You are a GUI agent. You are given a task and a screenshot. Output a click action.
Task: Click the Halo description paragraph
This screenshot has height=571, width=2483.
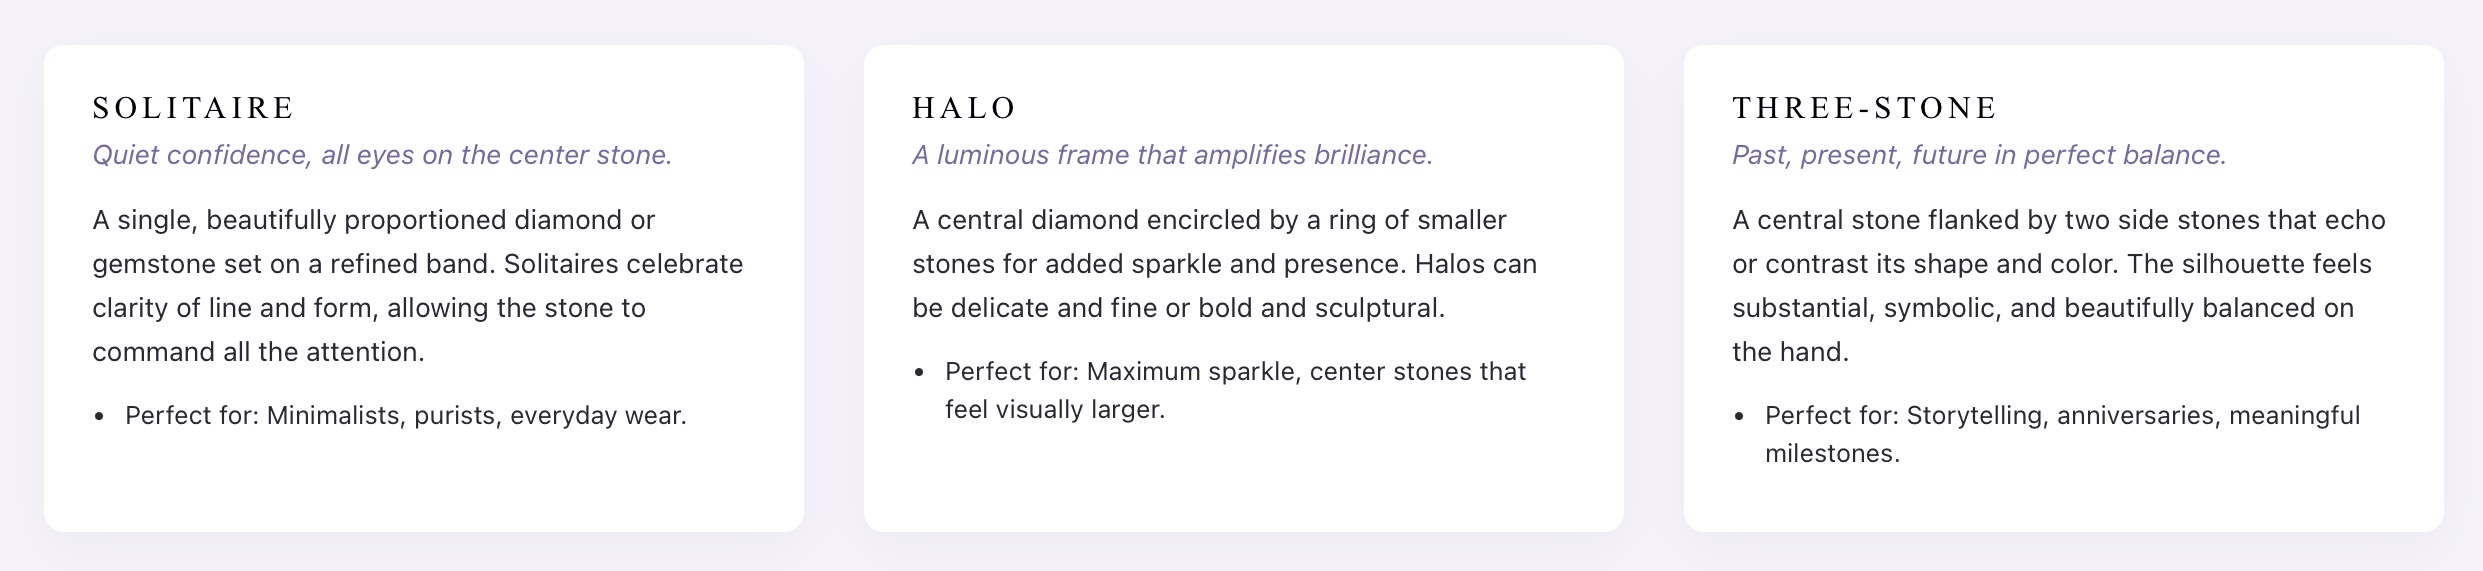[x=1225, y=264]
